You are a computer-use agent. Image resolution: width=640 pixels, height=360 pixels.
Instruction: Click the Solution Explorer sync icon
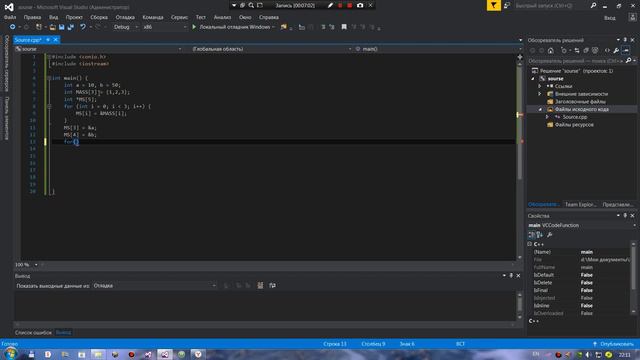point(577,51)
